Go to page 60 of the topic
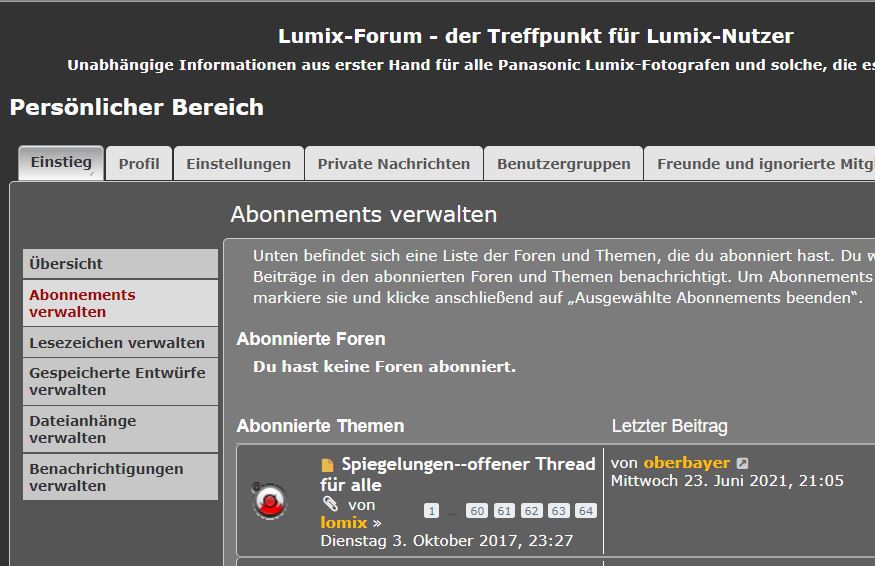875x566 pixels. click(x=477, y=511)
